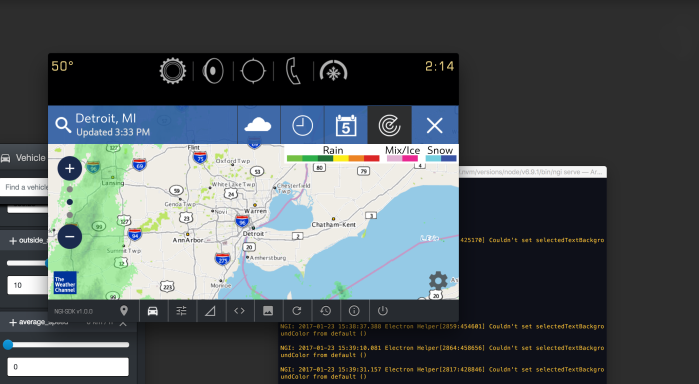Click the average_speed slider handle

[8, 344]
